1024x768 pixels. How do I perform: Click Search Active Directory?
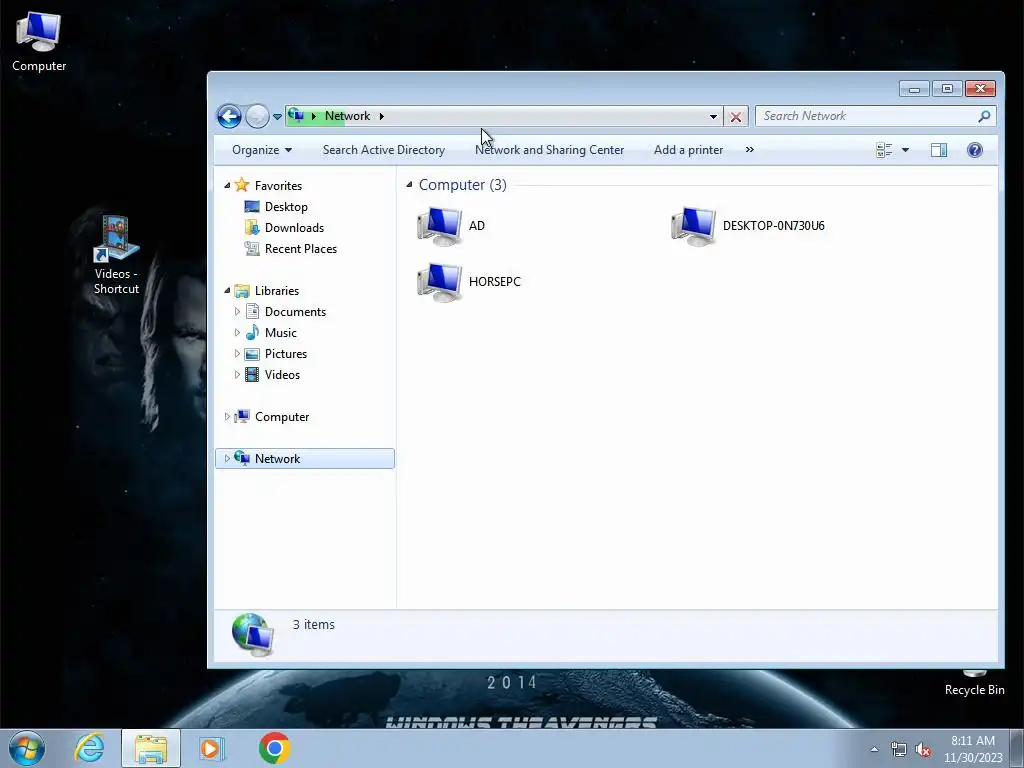pyautogui.click(x=383, y=150)
